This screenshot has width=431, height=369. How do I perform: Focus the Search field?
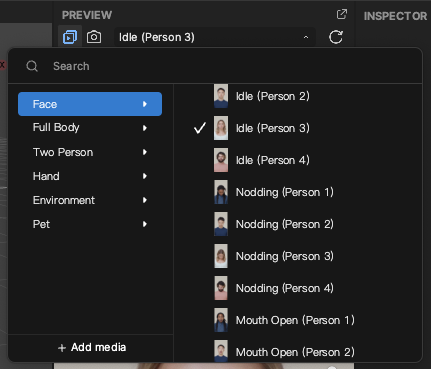coord(215,66)
